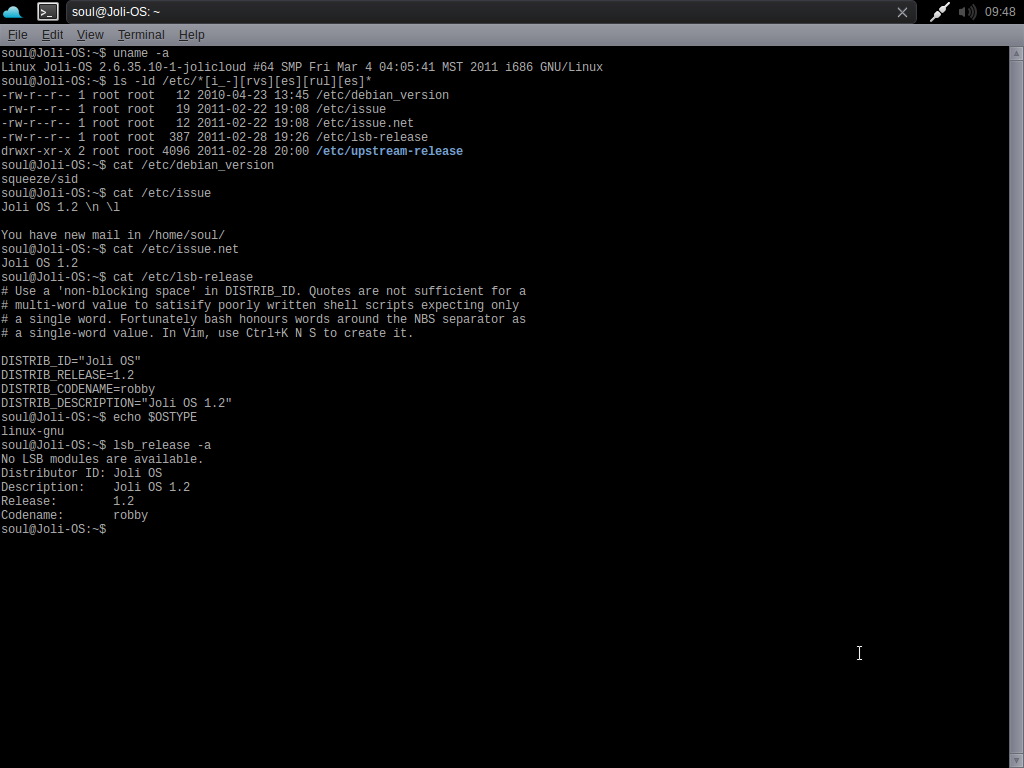Click the /etc/issue.net listing row
1024x768 pixels.
(207, 123)
